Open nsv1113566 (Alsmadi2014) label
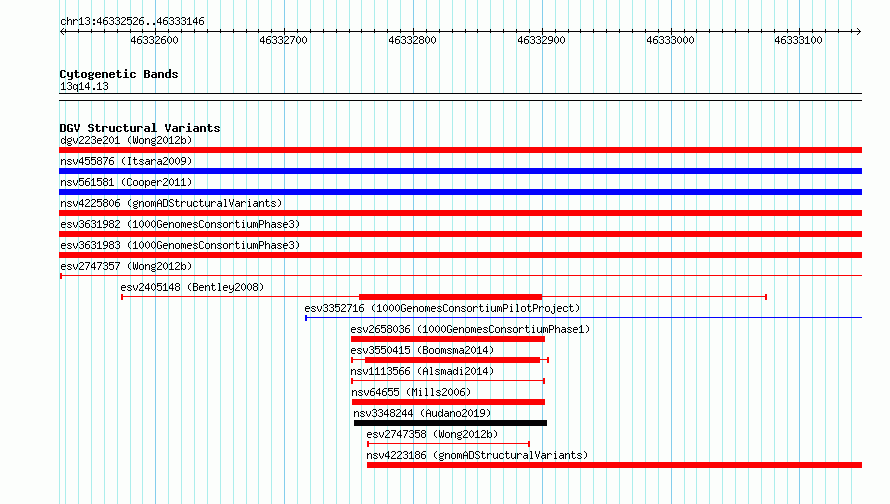 coord(422,371)
